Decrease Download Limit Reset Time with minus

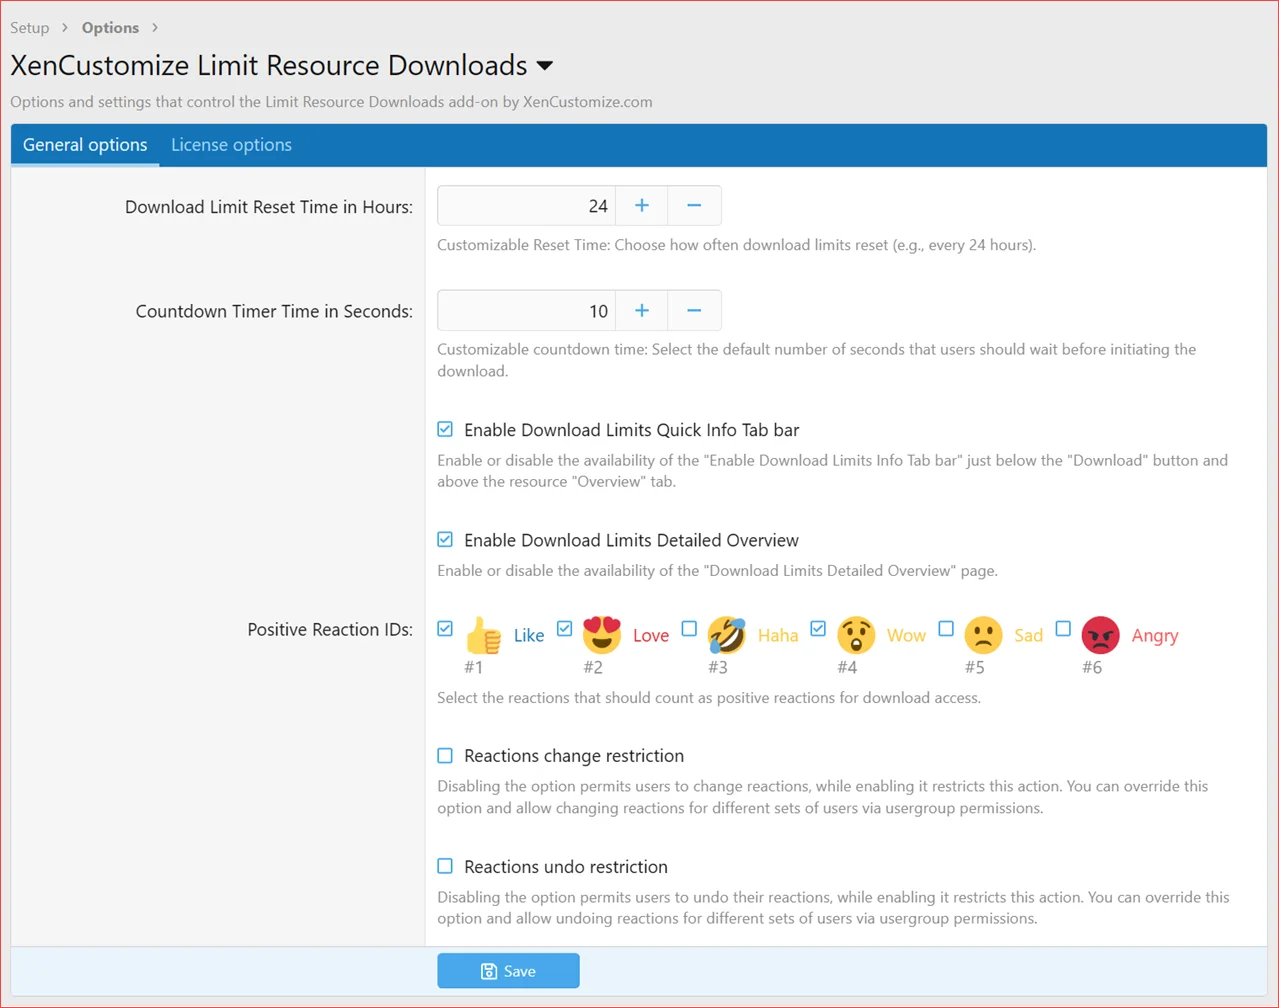[694, 206]
